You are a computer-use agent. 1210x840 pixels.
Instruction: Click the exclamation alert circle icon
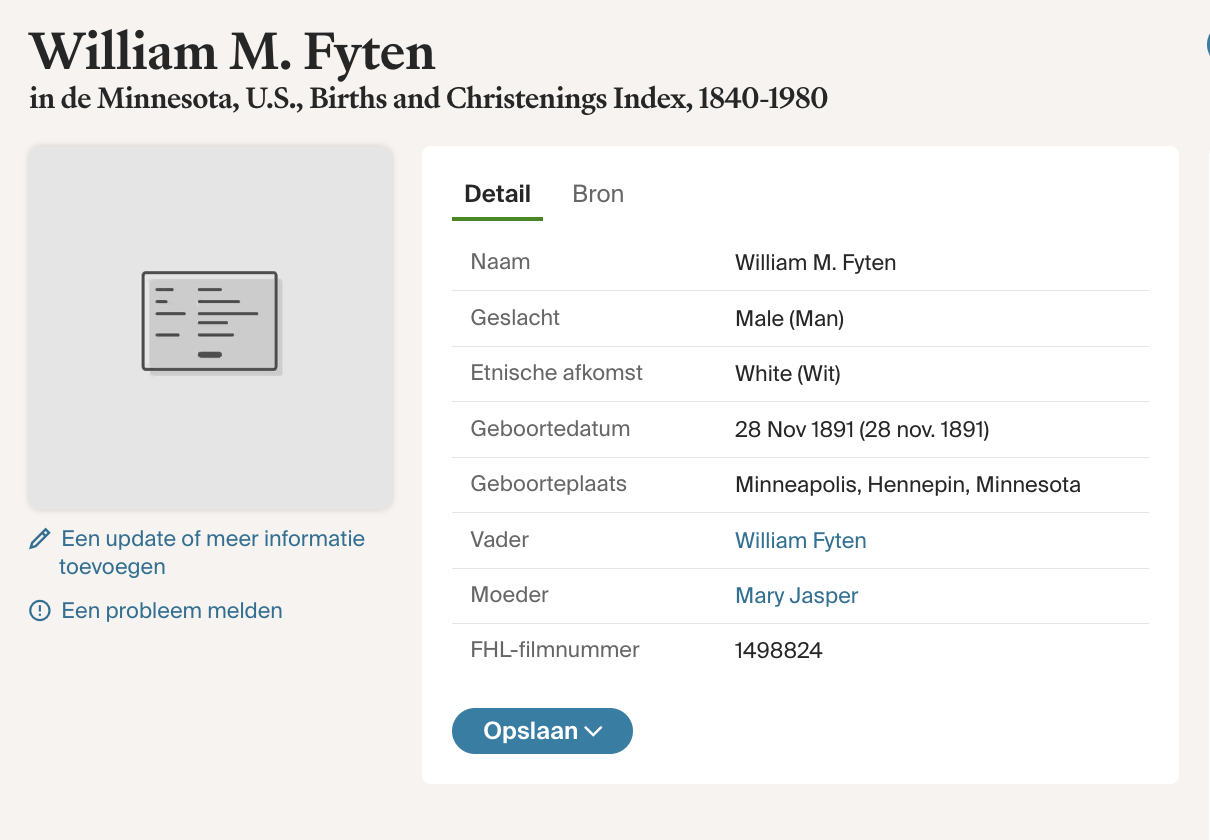click(x=40, y=611)
